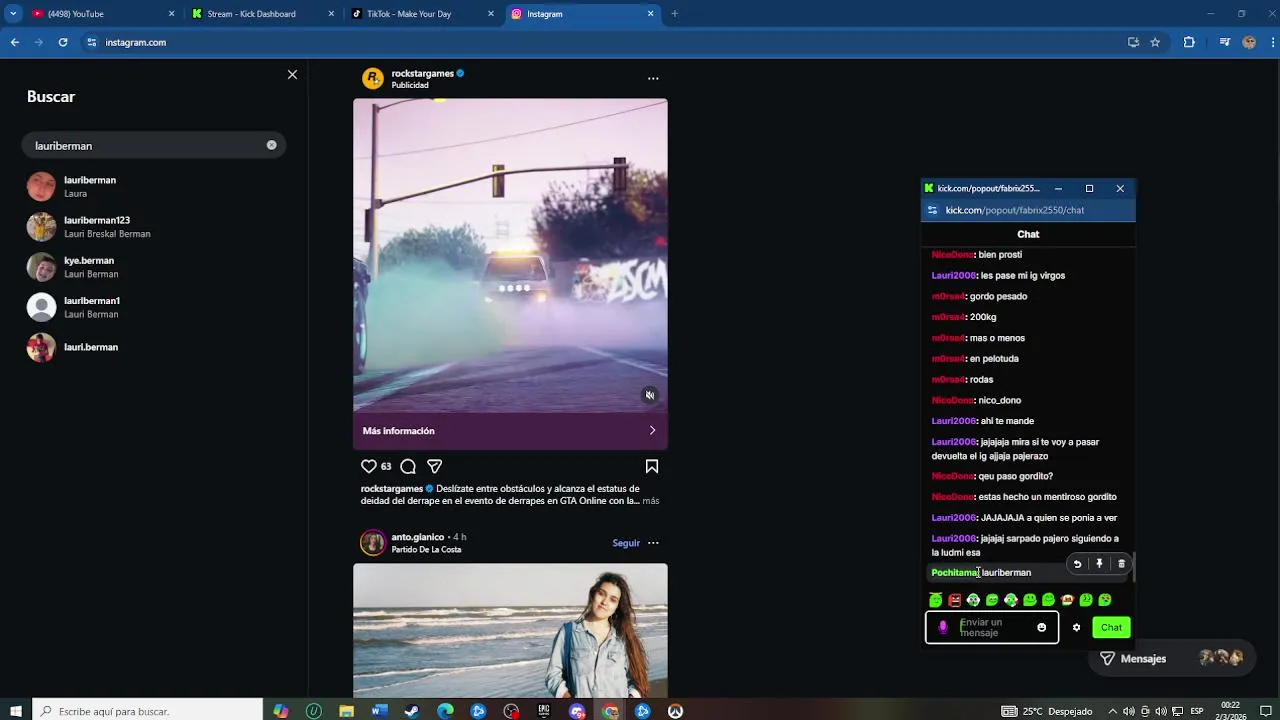Open rockstargames profile avatar
The height and width of the screenshot is (720, 1280).
373,78
